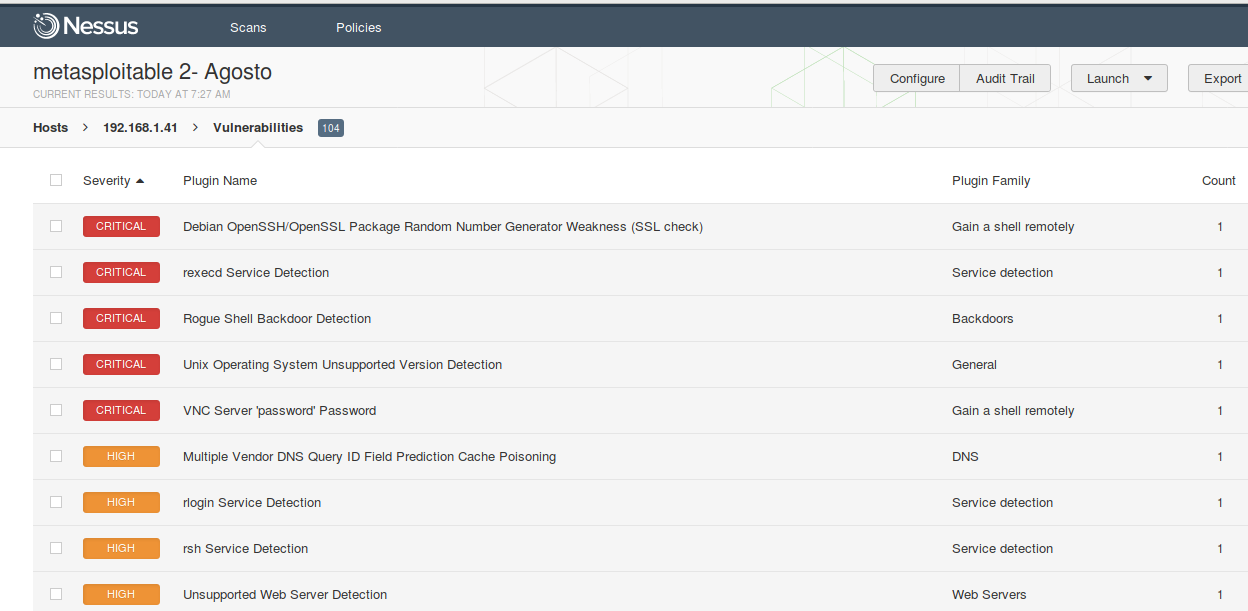
Task: Open Unsupported Web Server Detection vulnerability
Action: 285,595
